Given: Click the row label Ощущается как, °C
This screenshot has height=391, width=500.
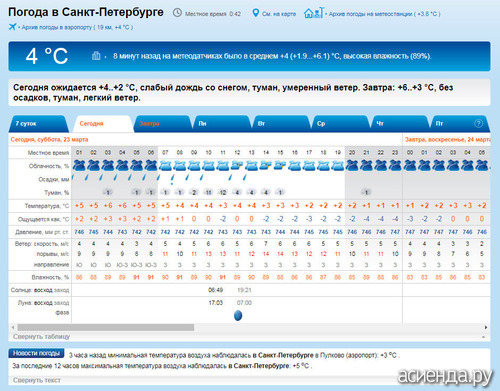Looking at the screenshot, I should point(43,219).
